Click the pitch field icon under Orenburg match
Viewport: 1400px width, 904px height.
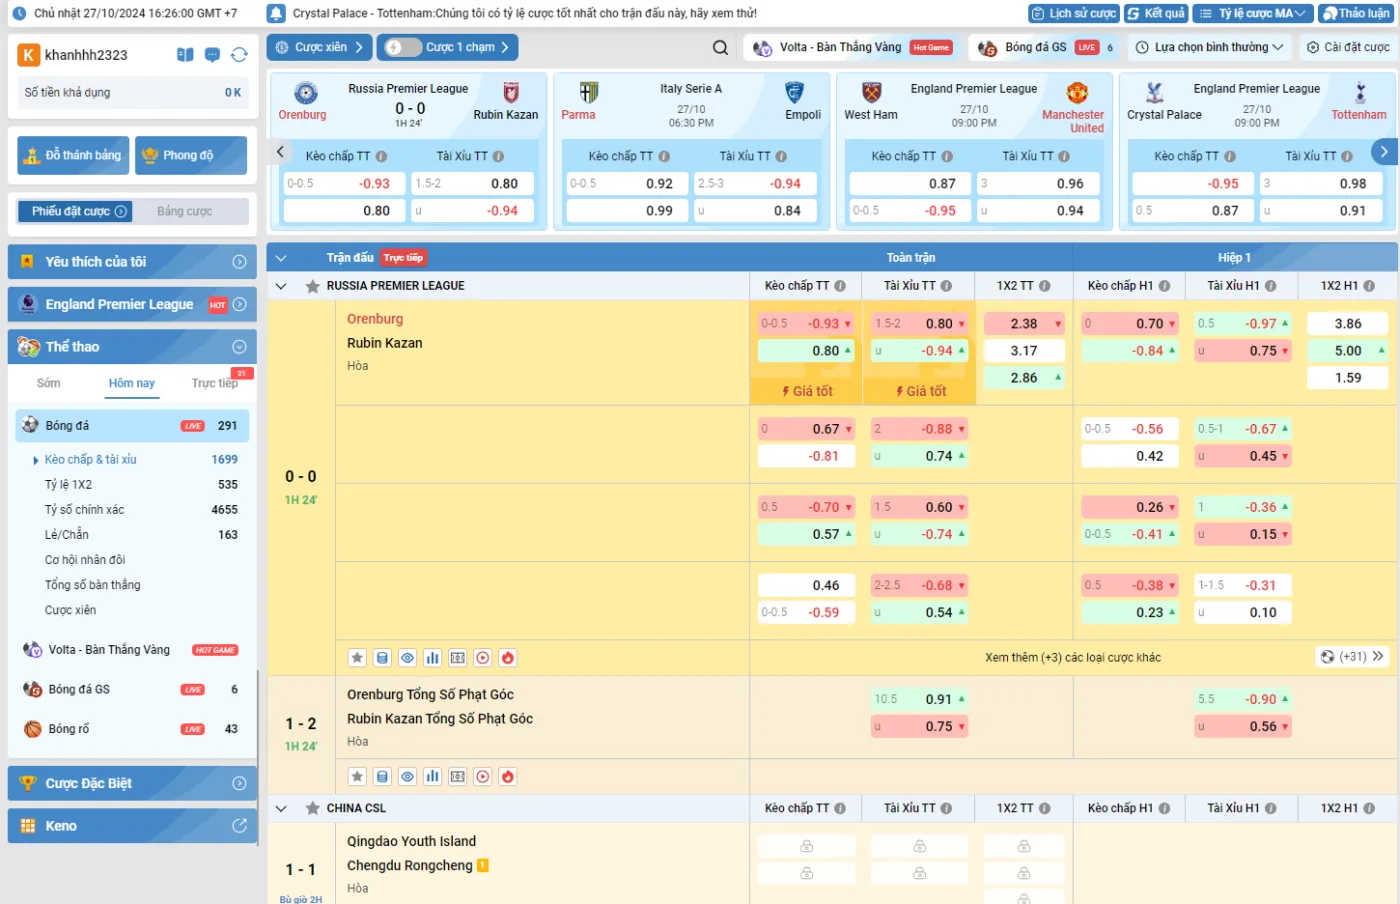[x=457, y=658]
